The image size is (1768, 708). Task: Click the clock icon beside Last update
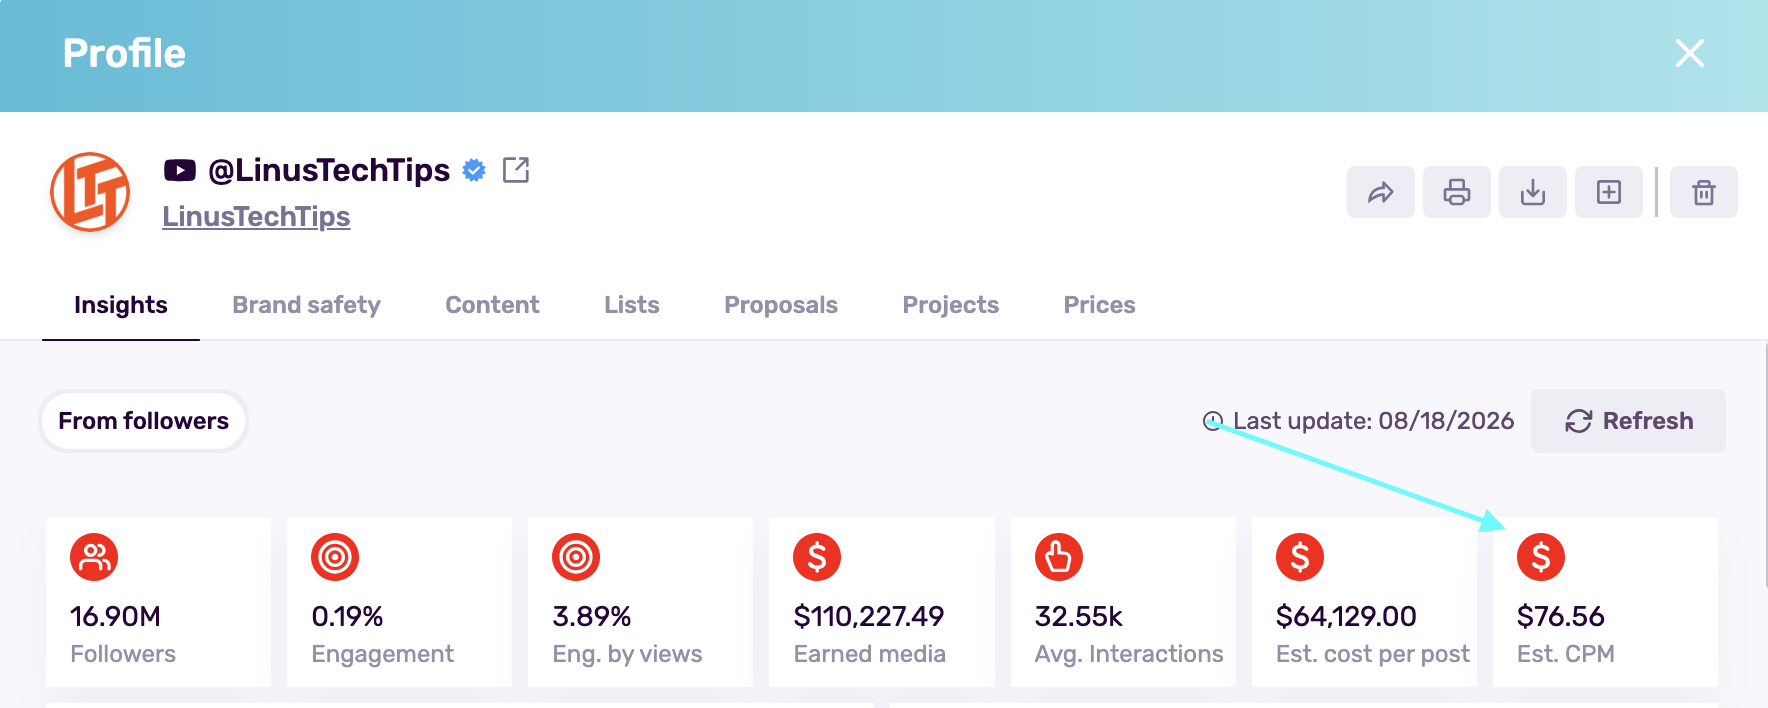1212,421
